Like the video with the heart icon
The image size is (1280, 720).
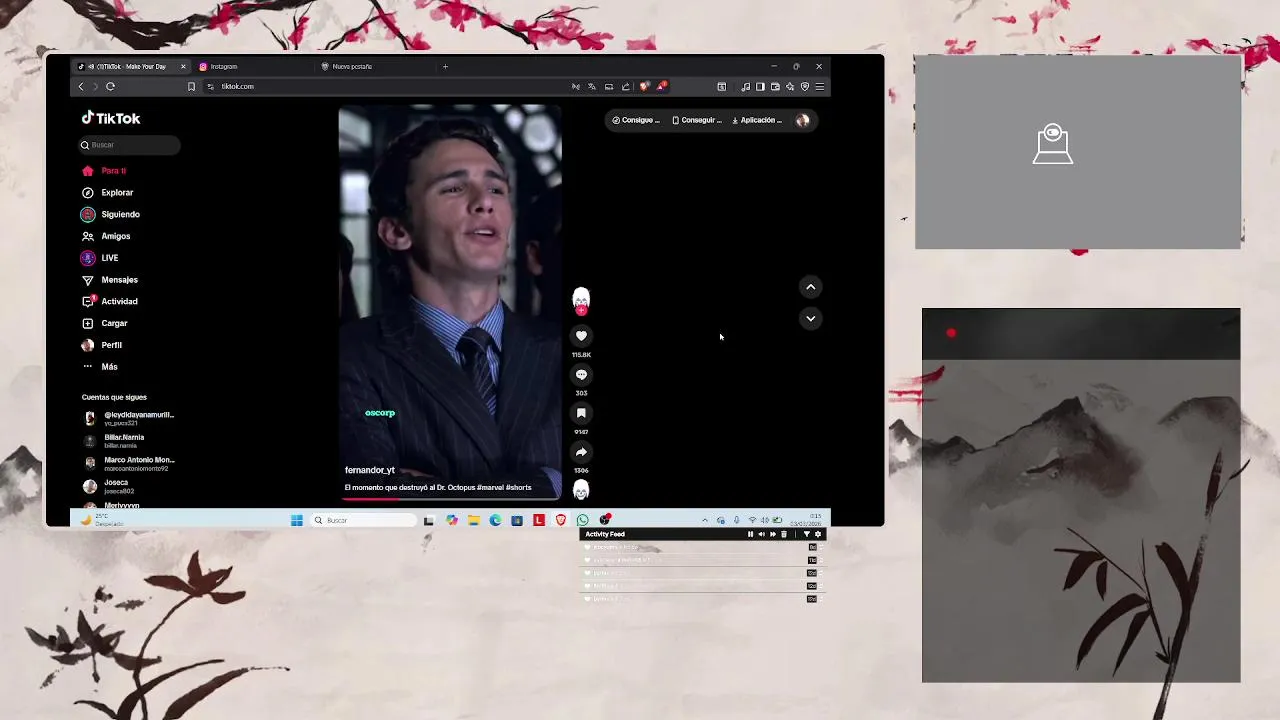coord(581,336)
